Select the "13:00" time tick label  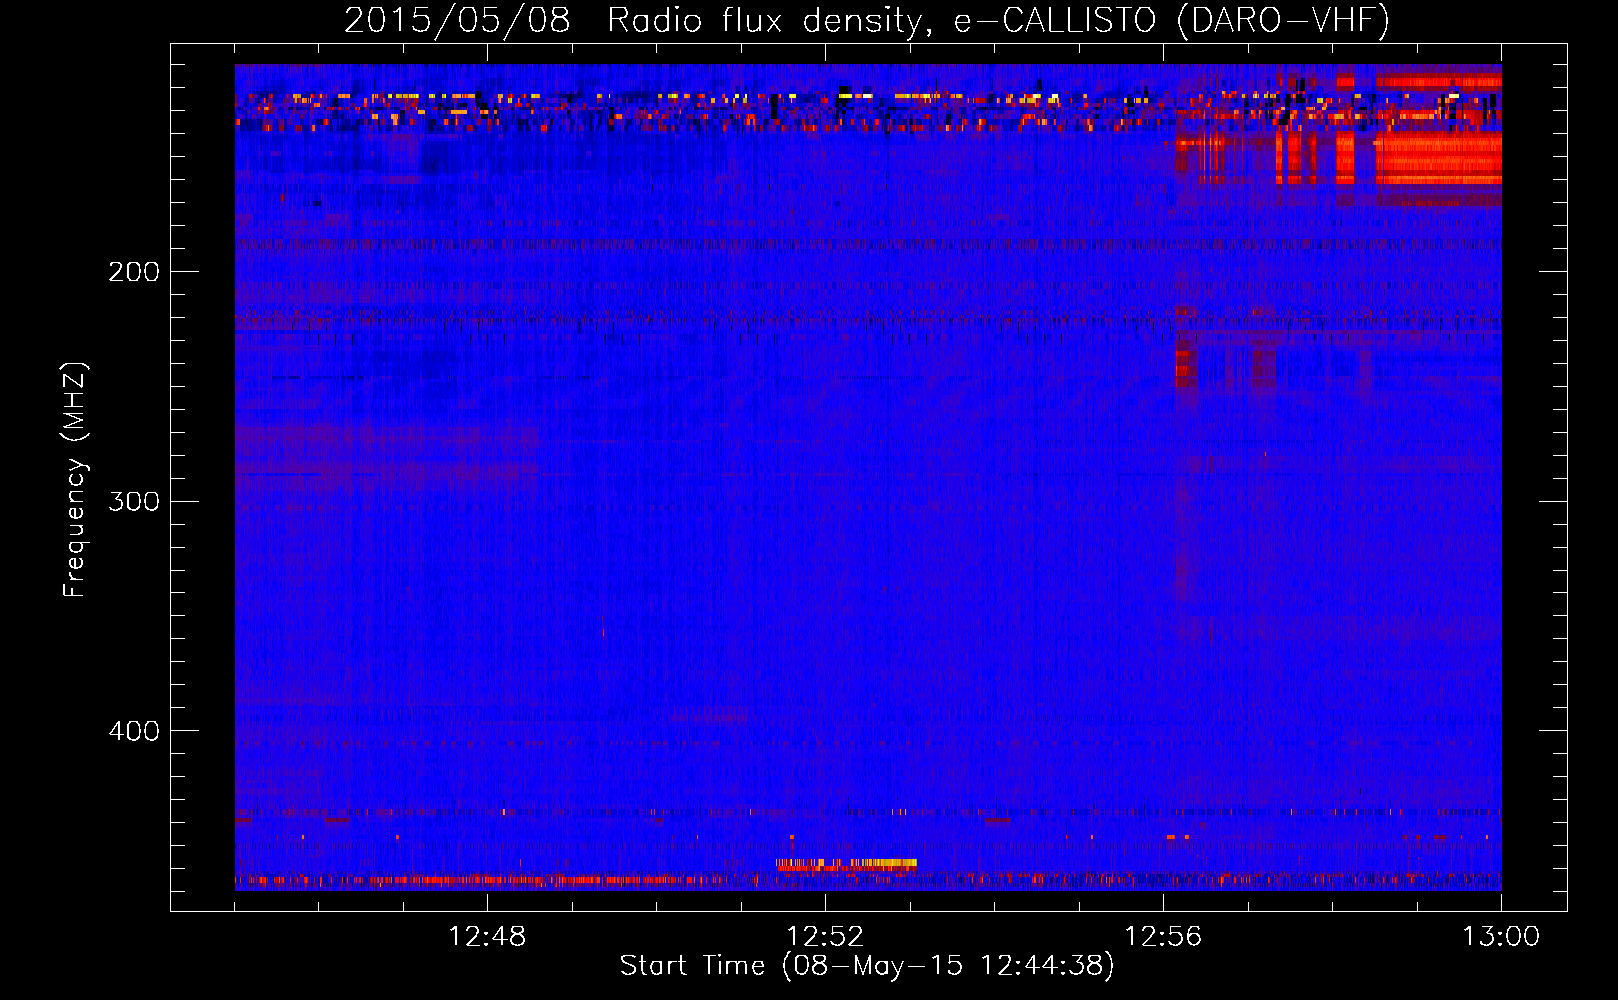1501,937
